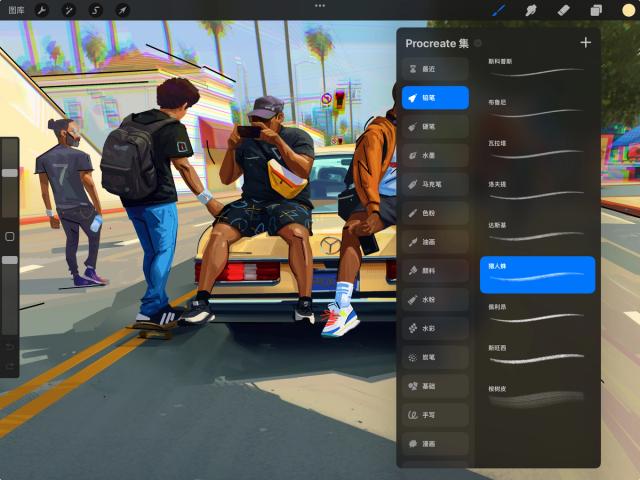Tap the three-dot handle at top center
Viewport: 640px width, 480px height.
pos(320,6)
